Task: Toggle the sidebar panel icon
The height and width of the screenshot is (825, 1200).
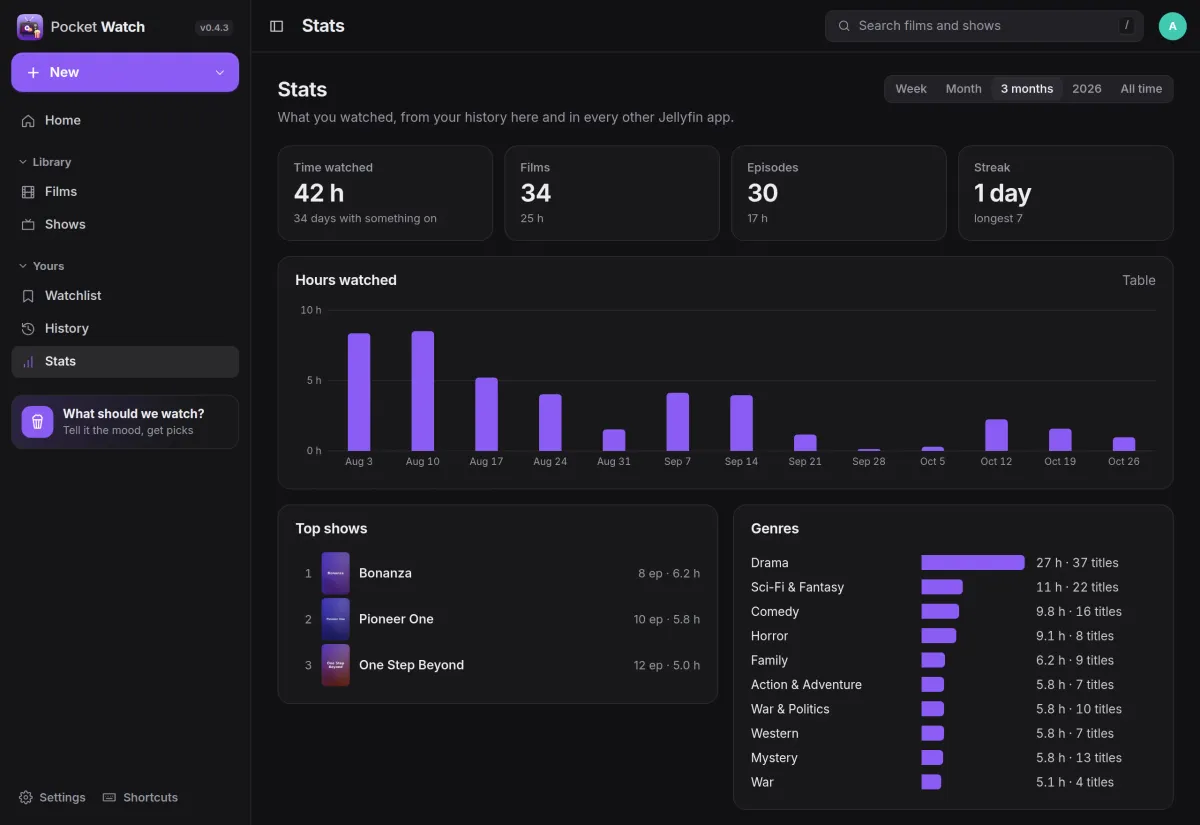Action: 277,26
